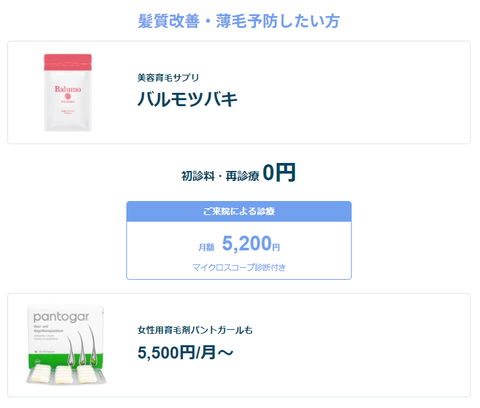This screenshot has height=408, width=480.
Task: Click the 美容育毛サプリ label
Action: point(168,78)
